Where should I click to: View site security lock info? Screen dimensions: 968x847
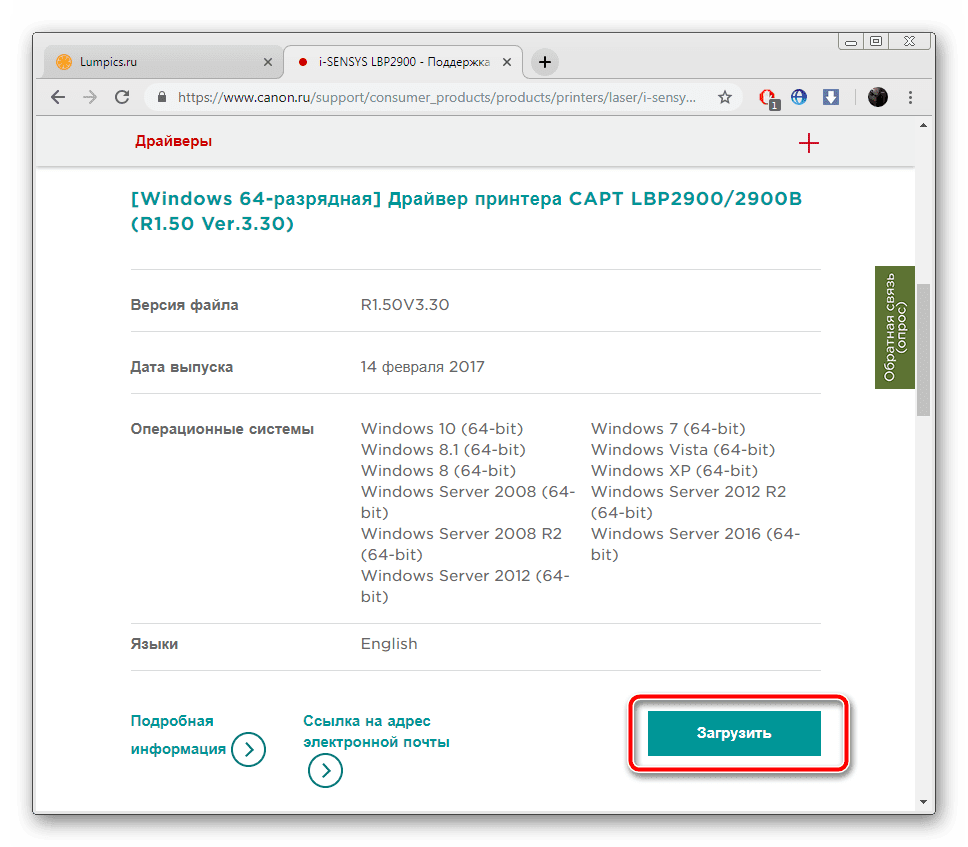162,97
